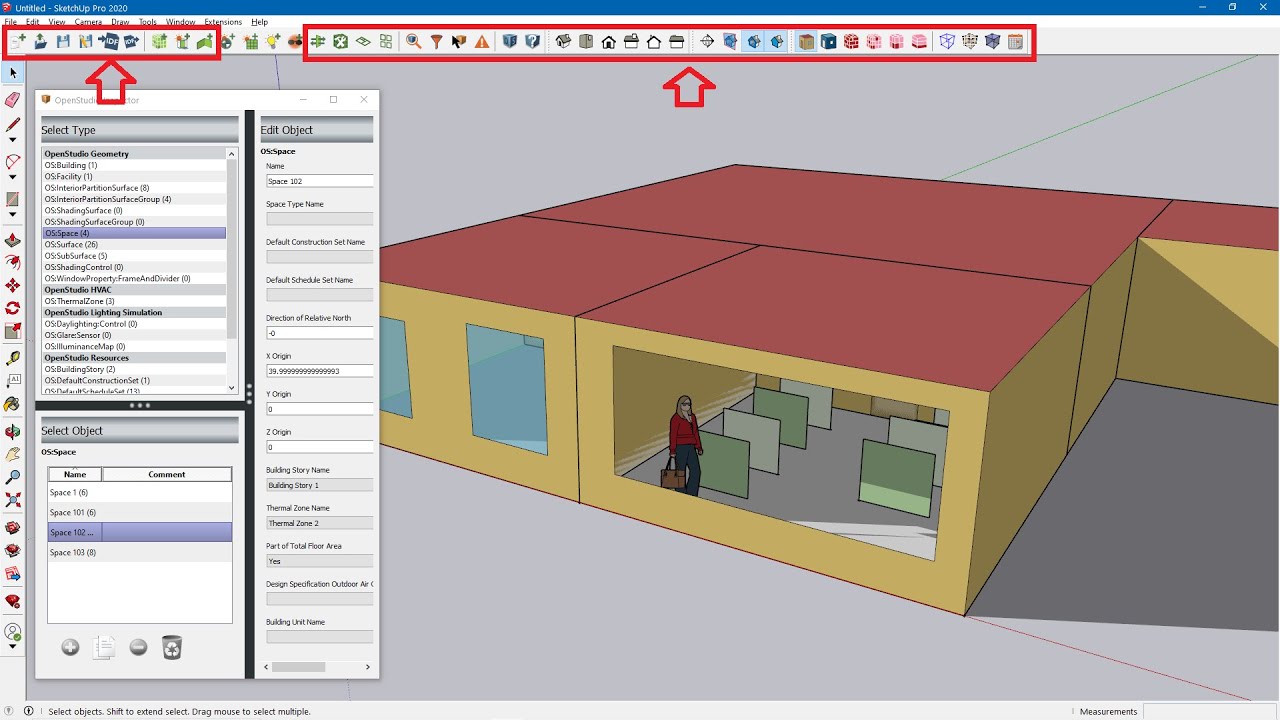This screenshot has height=720, width=1280.
Task: Select the red brick-pattern render cube
Action: click(851, 41)
